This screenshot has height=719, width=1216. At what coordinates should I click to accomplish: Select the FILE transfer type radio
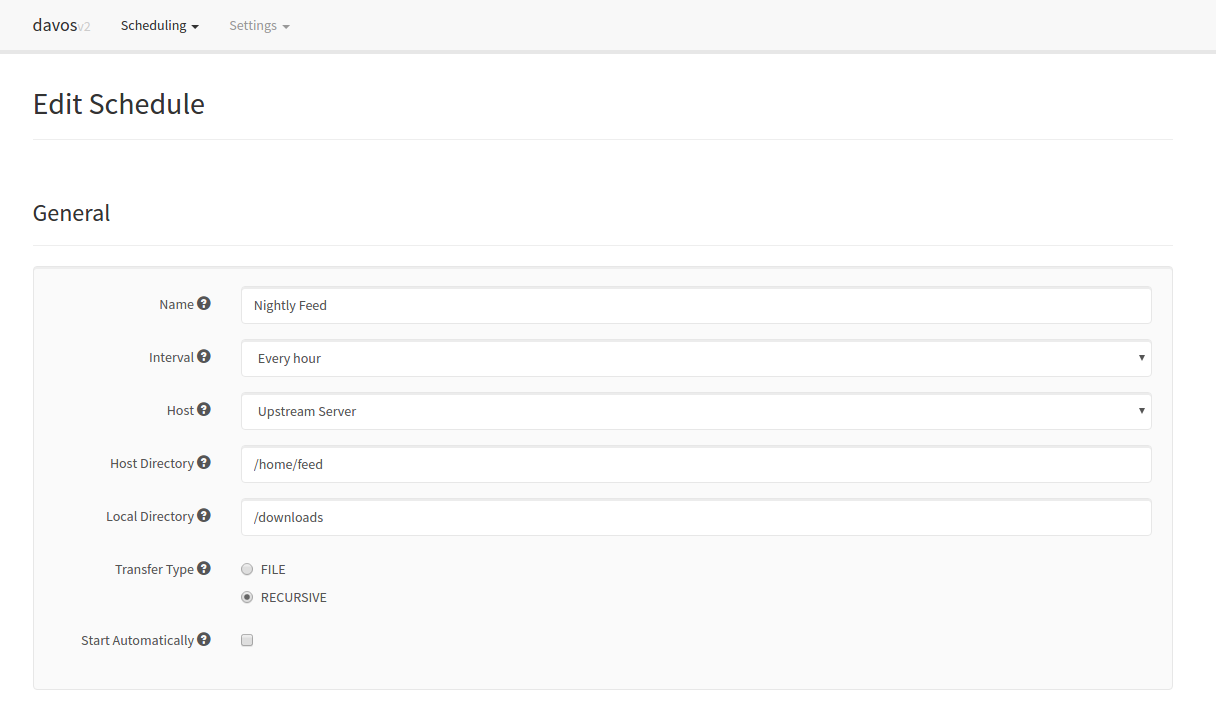247,569
